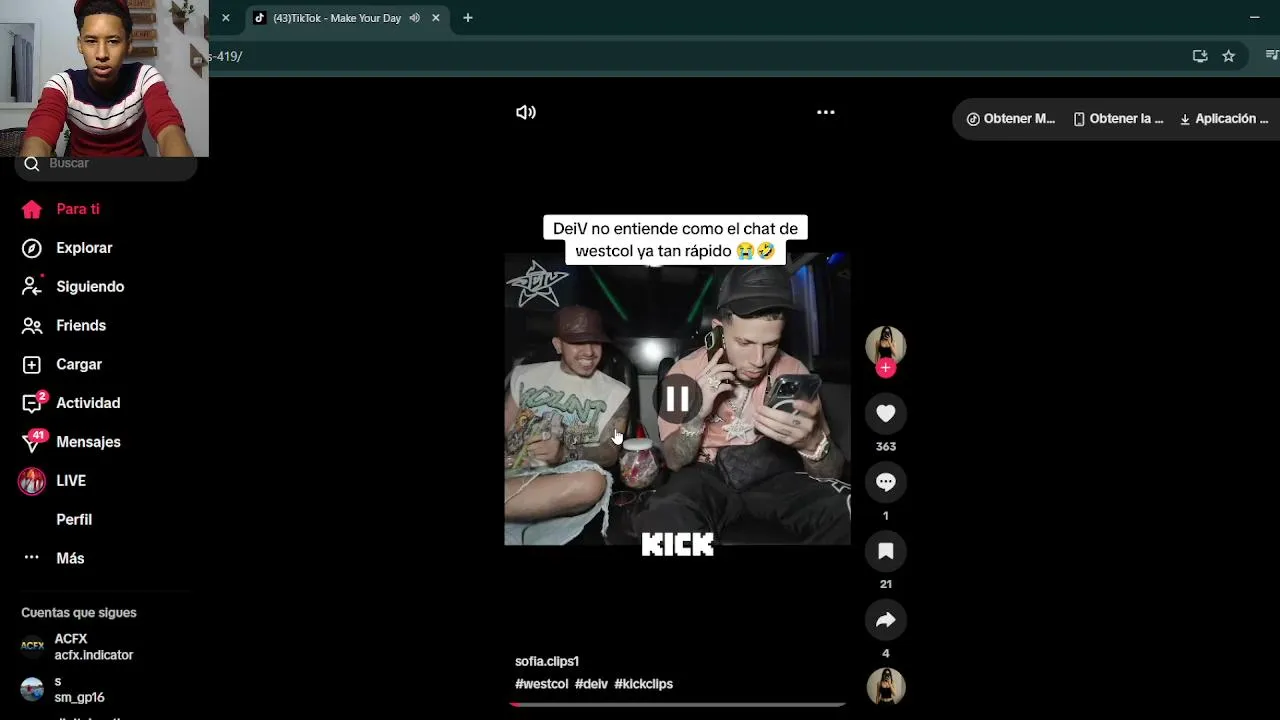The image size is (1280, 720).
Task: Share the video with the arrow icon
Action: coord(885,620)
